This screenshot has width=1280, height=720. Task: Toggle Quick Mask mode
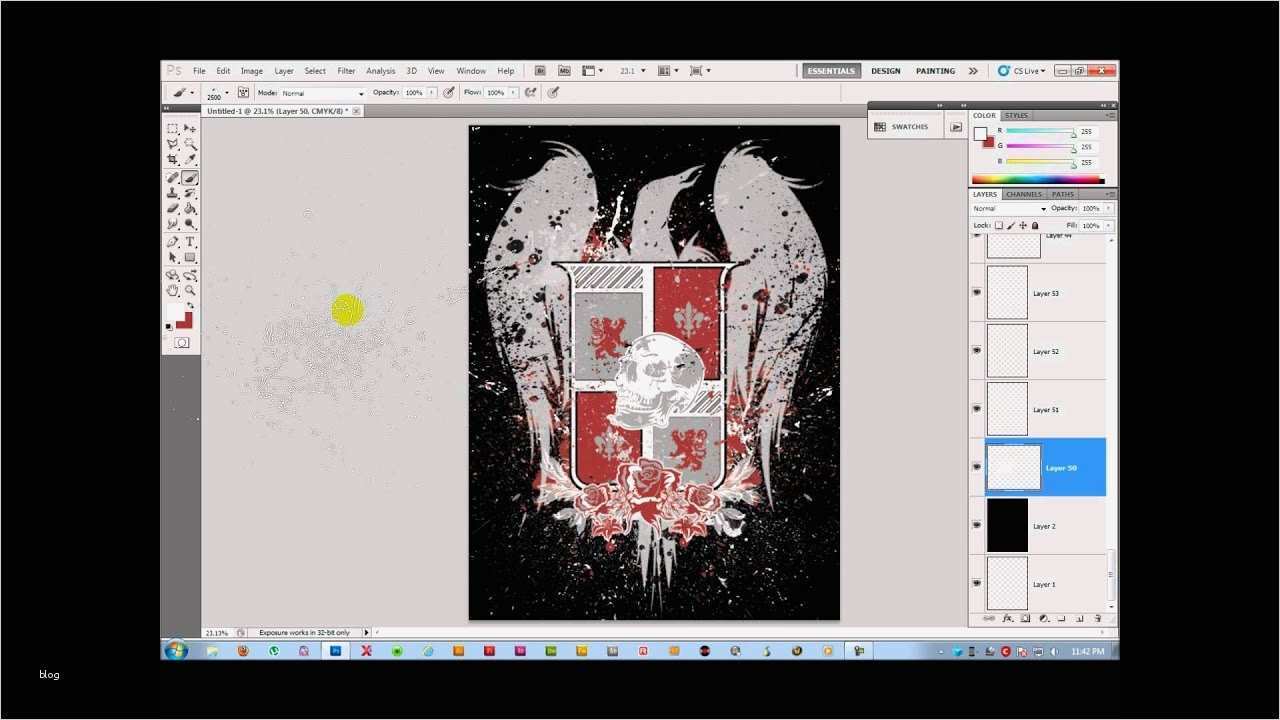(x=181, y=343)
